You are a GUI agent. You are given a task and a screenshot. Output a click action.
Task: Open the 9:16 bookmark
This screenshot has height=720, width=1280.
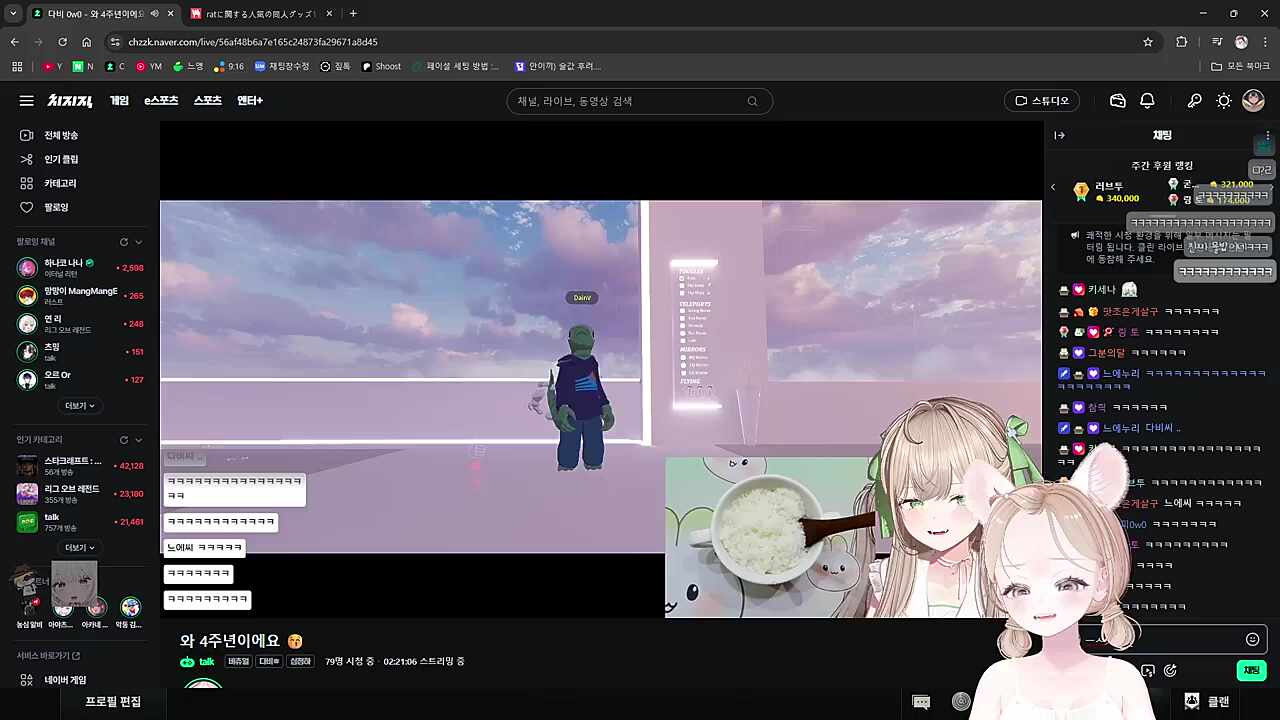(229, 66)
